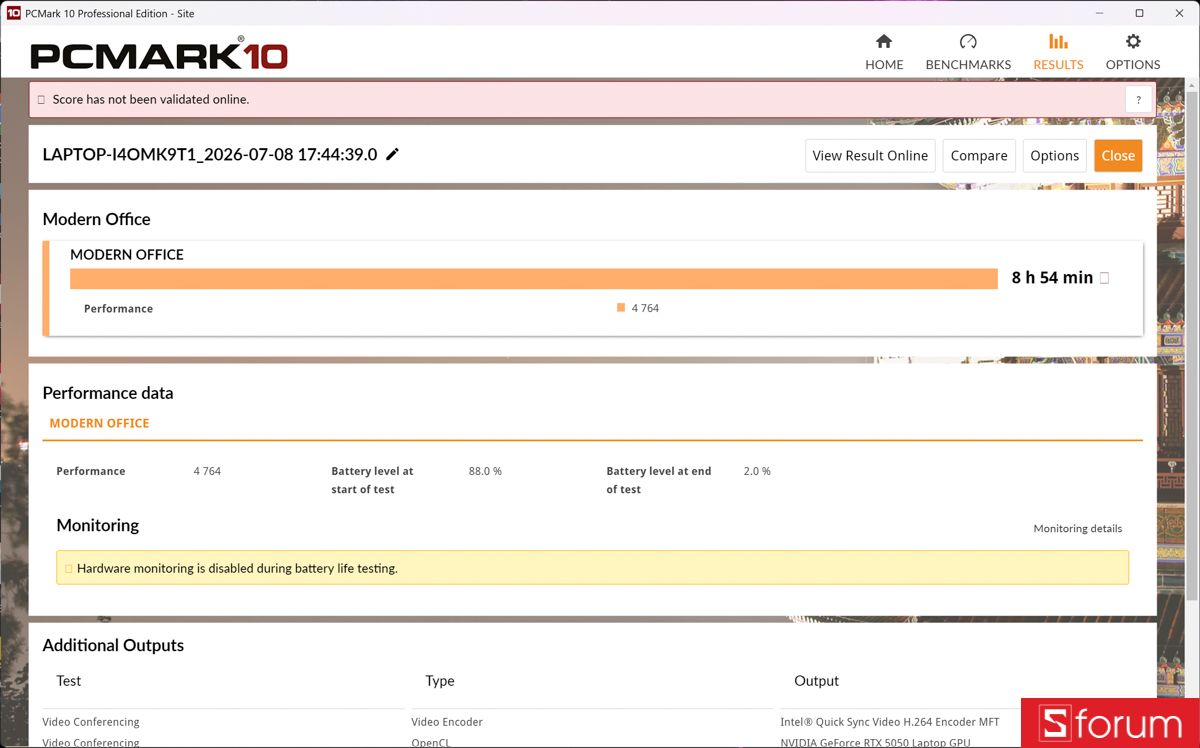The height and width of the screenshot is (748, 1200).
Task: Select Intel Quick Sync Video H.264 Encoder output
Action: [890, 722]
